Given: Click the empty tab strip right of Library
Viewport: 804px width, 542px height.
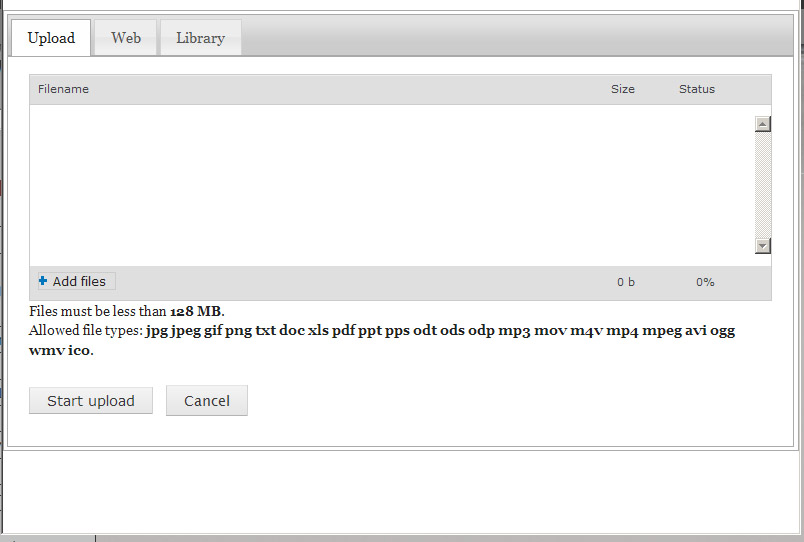Looking at the screenshot, I should (520, 38).
